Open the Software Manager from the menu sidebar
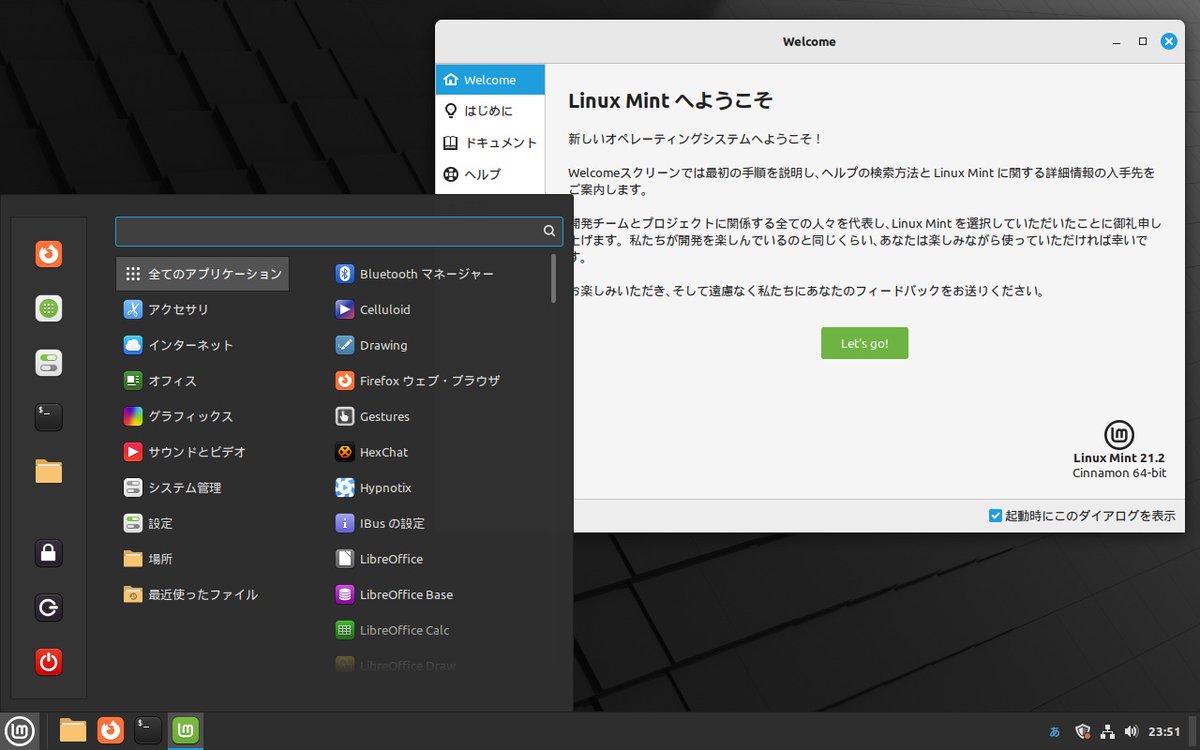The width and height of the screenshot is (1200, 750). pos(48,308)
